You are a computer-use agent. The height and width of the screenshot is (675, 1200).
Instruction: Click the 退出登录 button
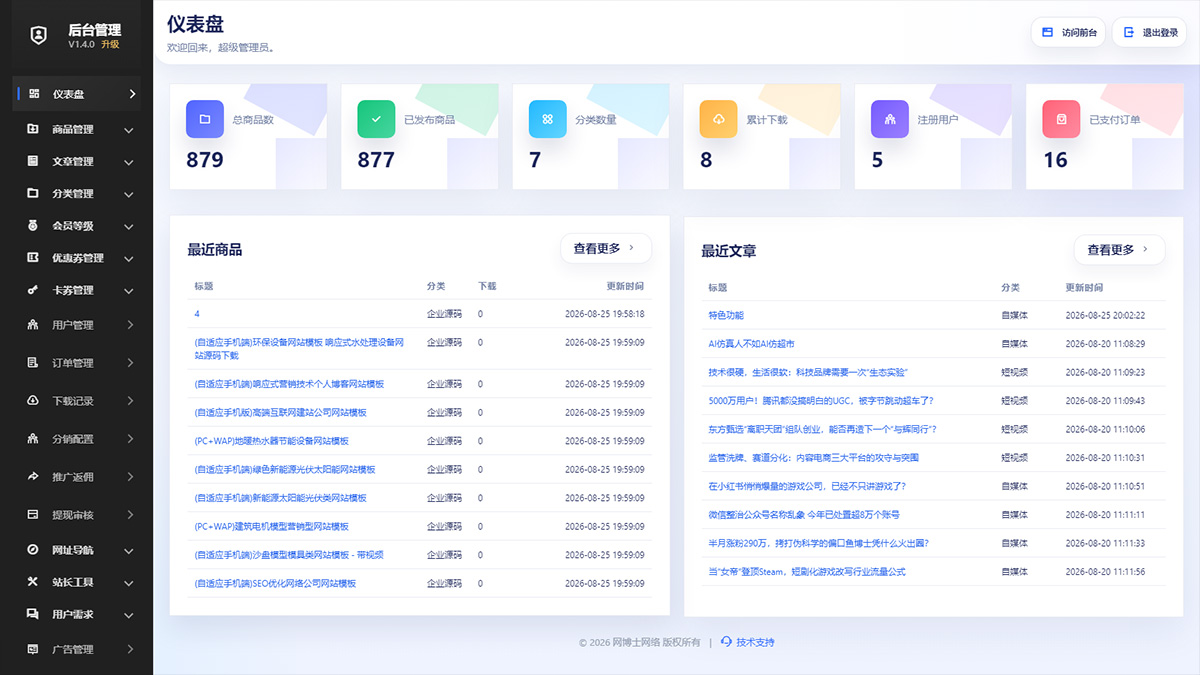pos(1149,32)
